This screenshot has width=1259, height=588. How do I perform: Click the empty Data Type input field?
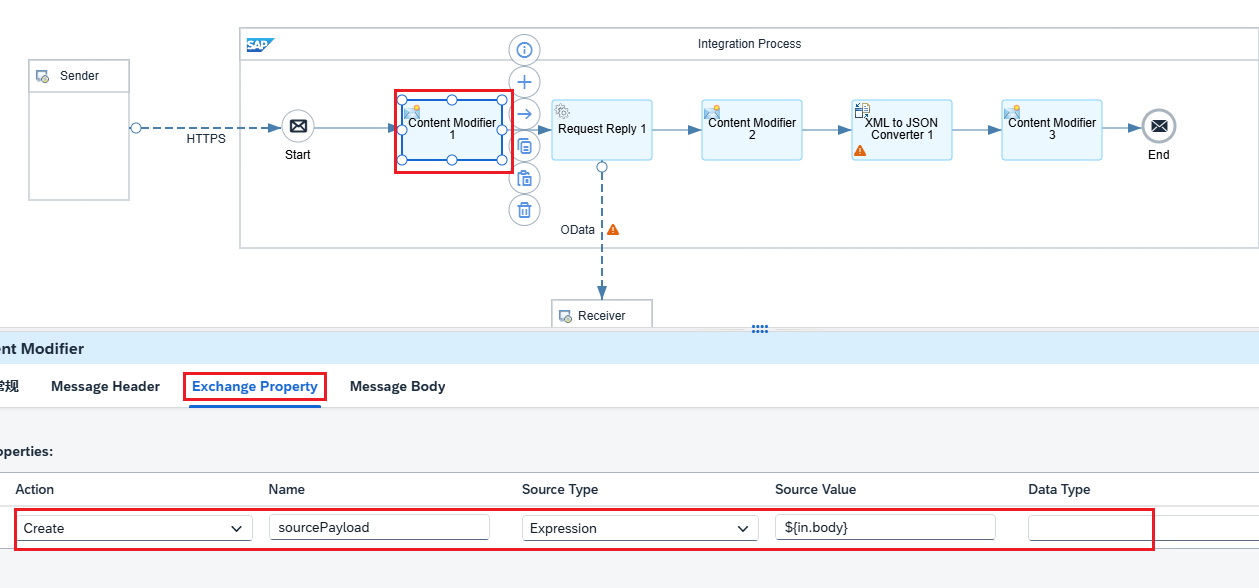(1143, 527)
